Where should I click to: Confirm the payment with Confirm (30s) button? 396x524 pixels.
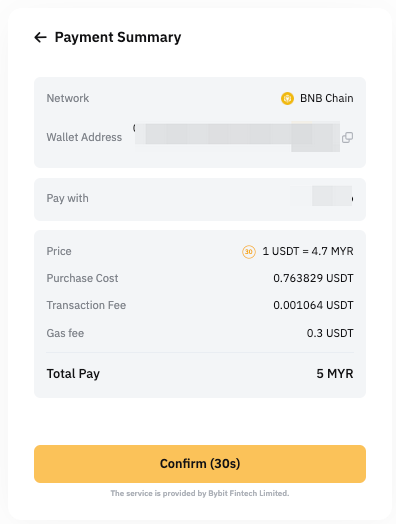[200, 464]
